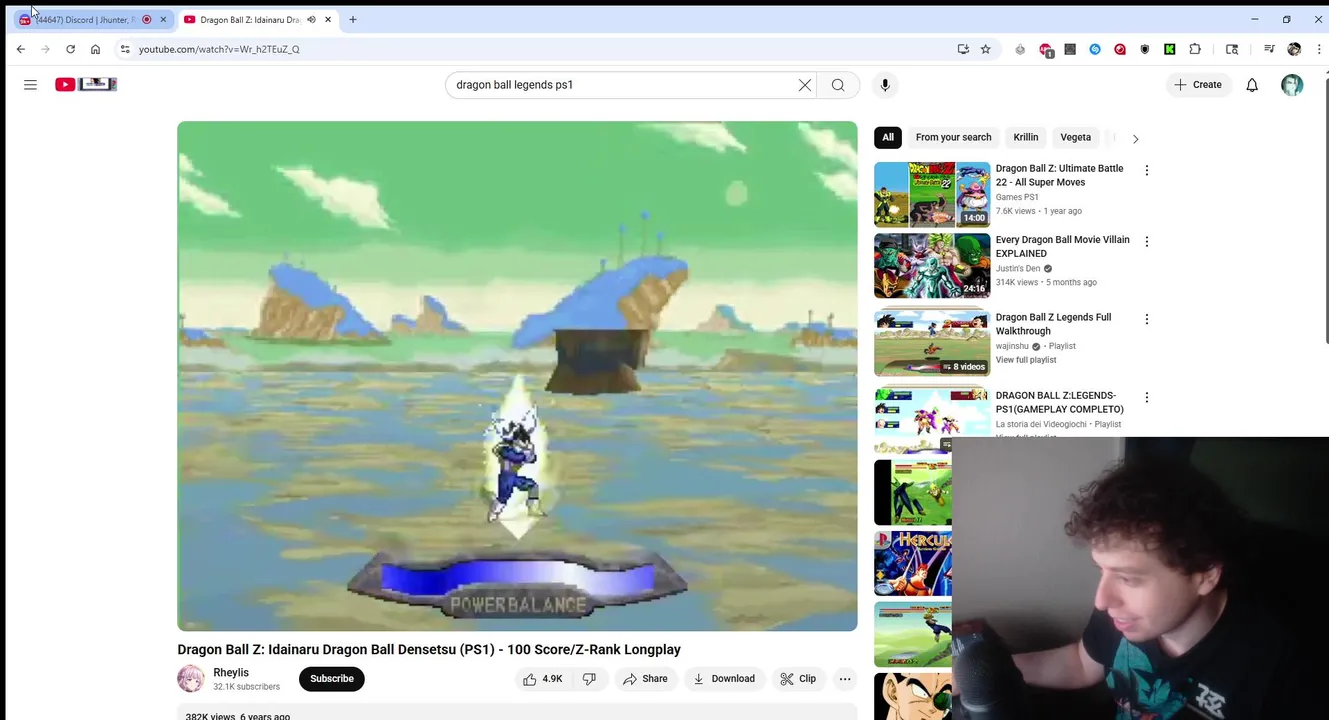This screenshot has height=720, width=1329.
Task: Download this video
Action: 724,679
